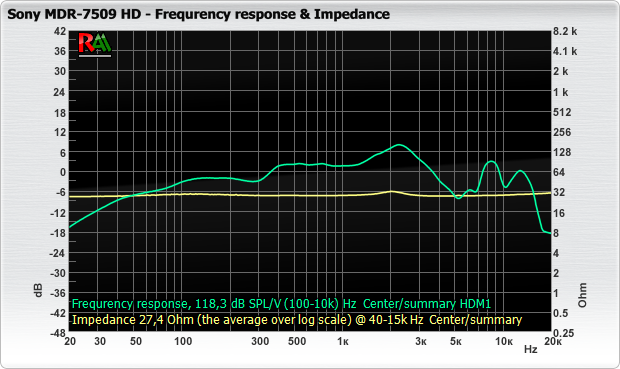Click the chart title 'Sony MDR-7509 HD - Frequency response & Impedance'
This screenshot has width=620, height=369.
tap(198, 14)
